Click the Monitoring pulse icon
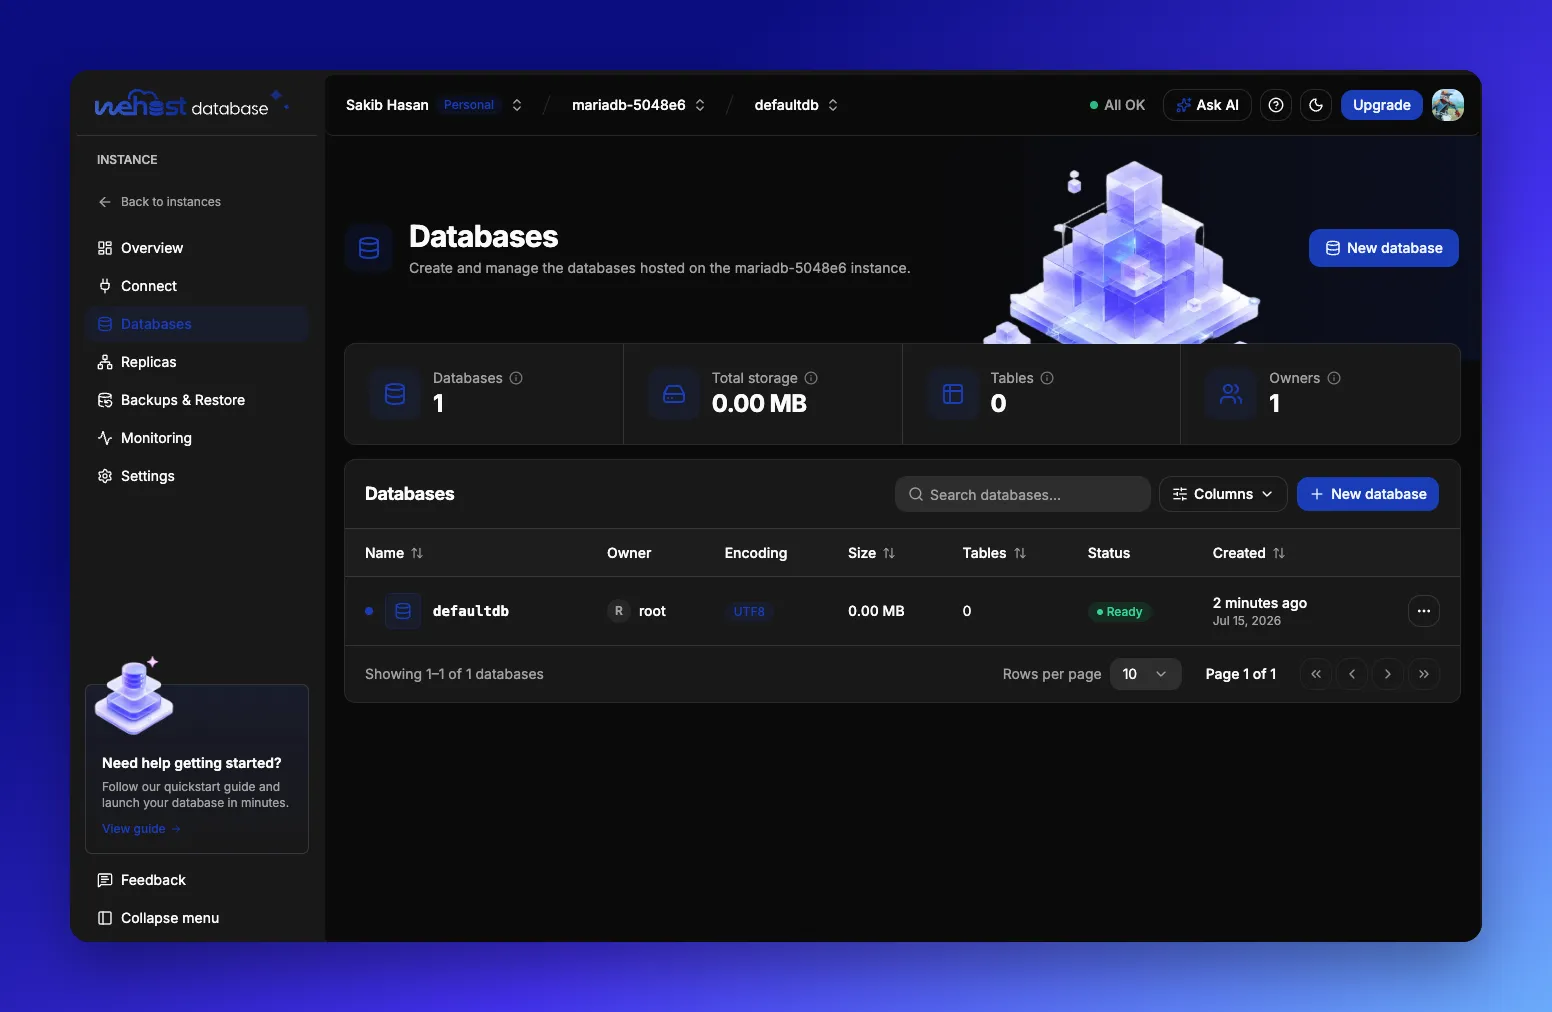The height and width of the screenshot is (1012, 1552). click(105, 438)
